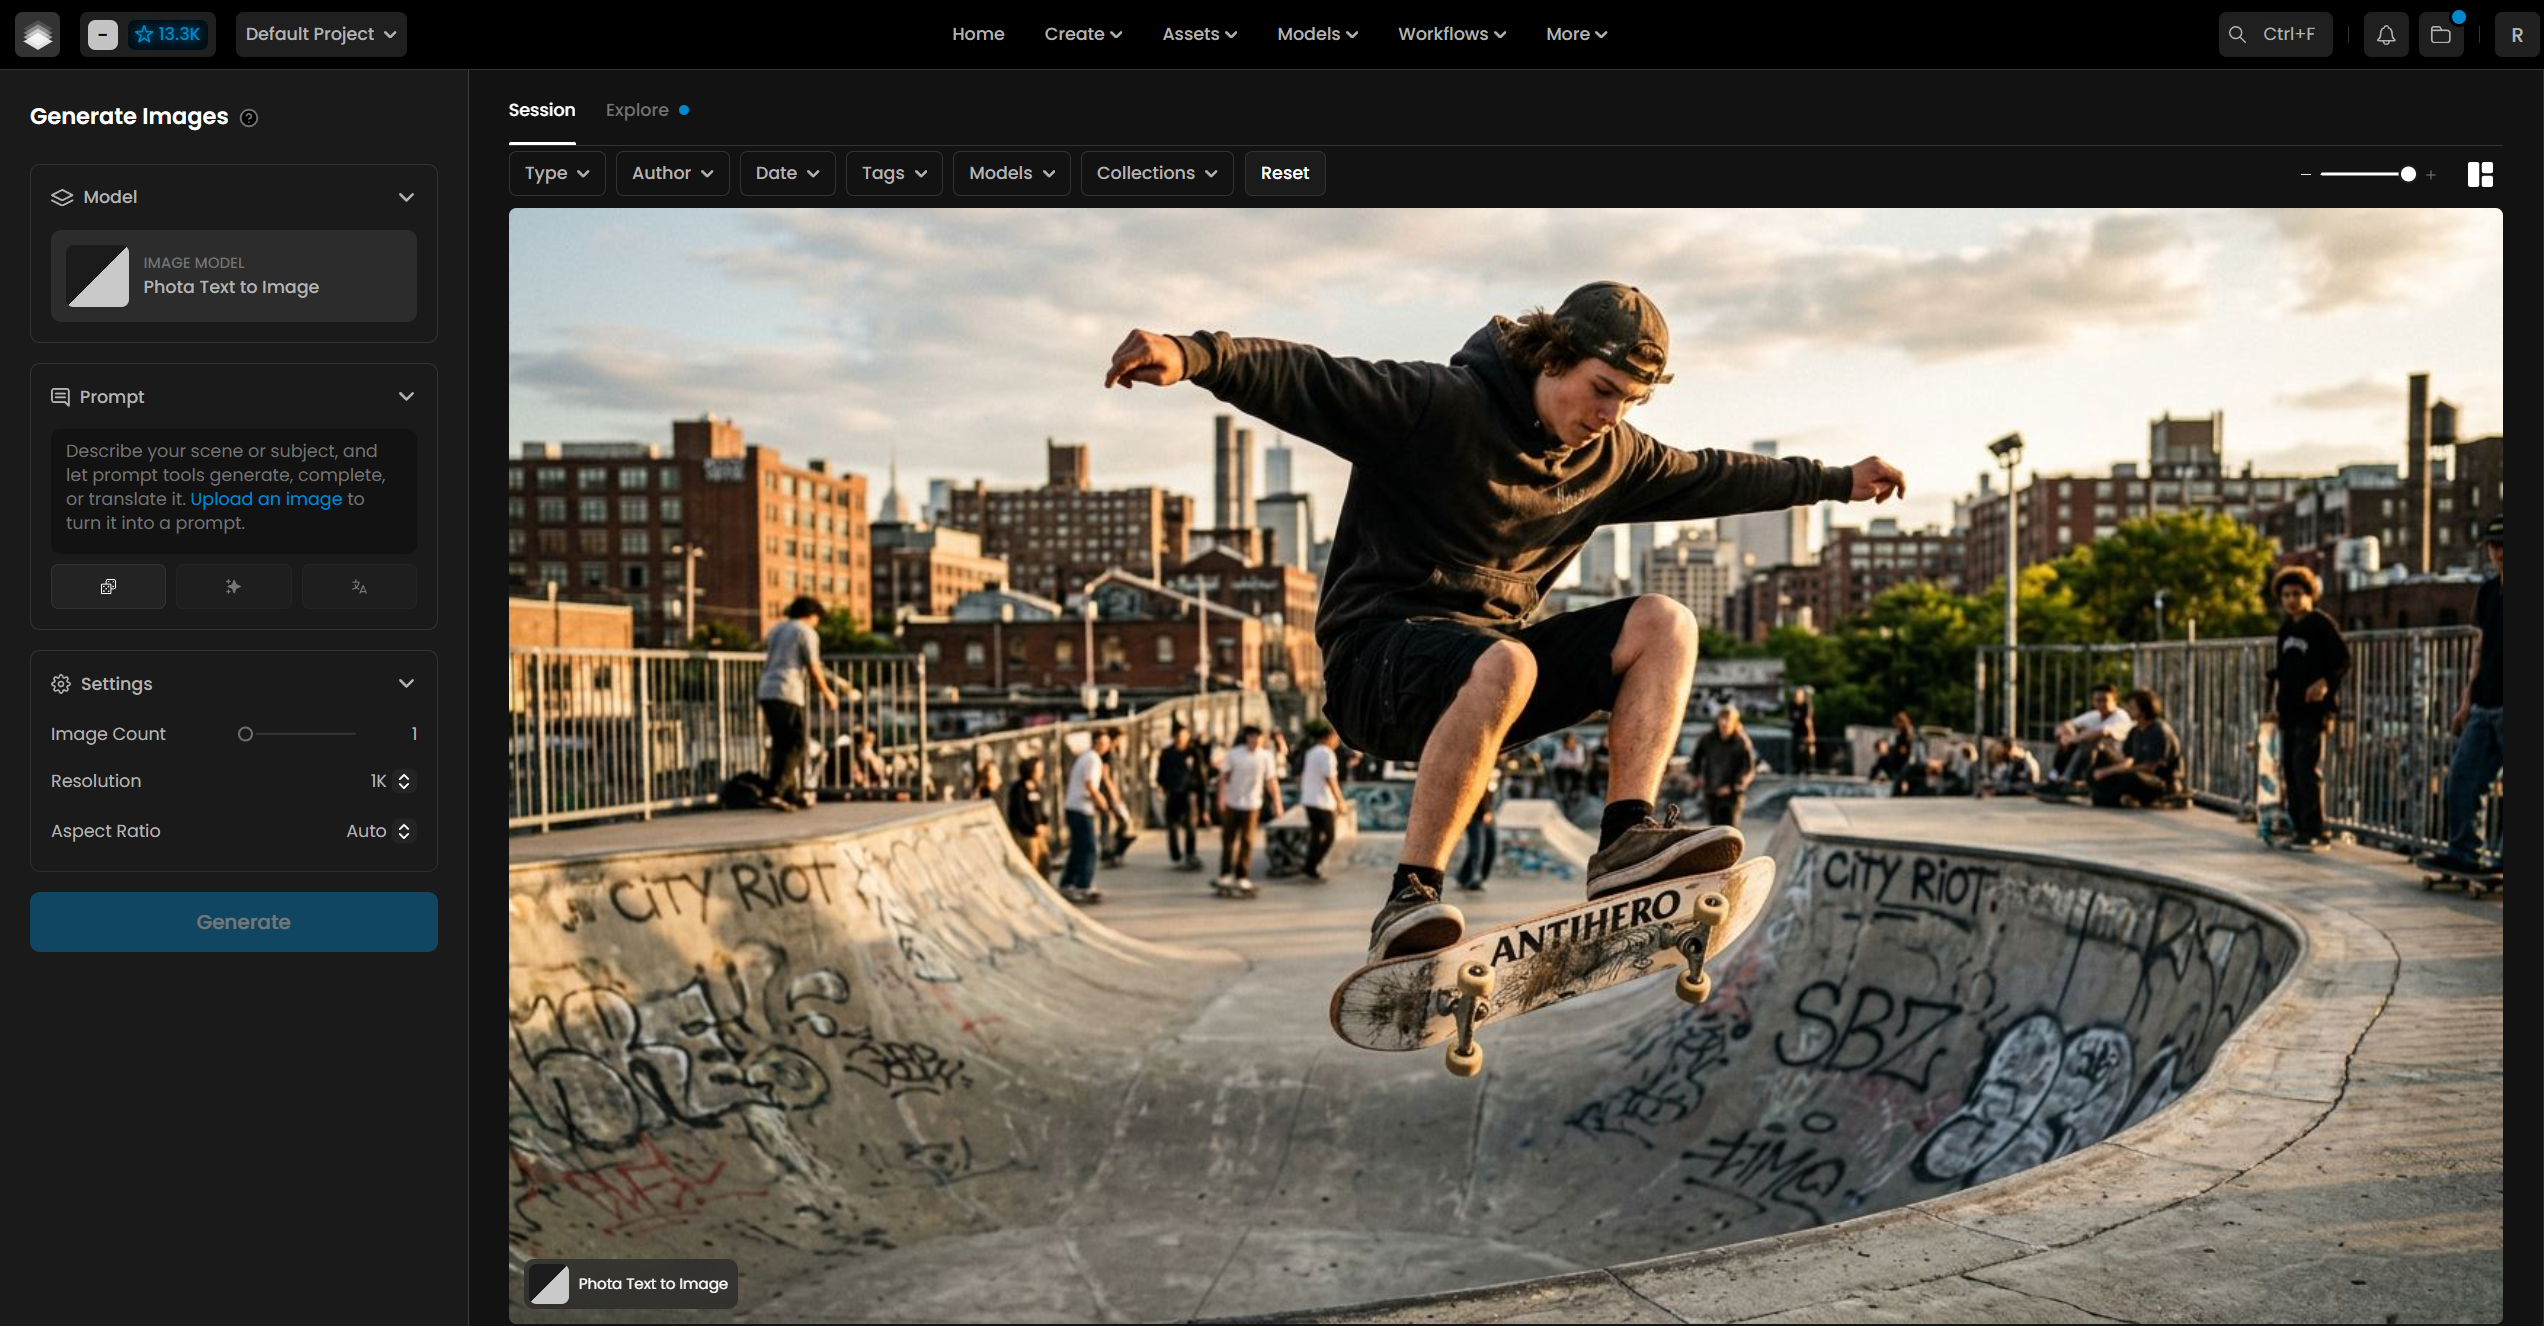Click the help icon next to Generate Images
2544x1326 pixels.
[x=249, y=118]
